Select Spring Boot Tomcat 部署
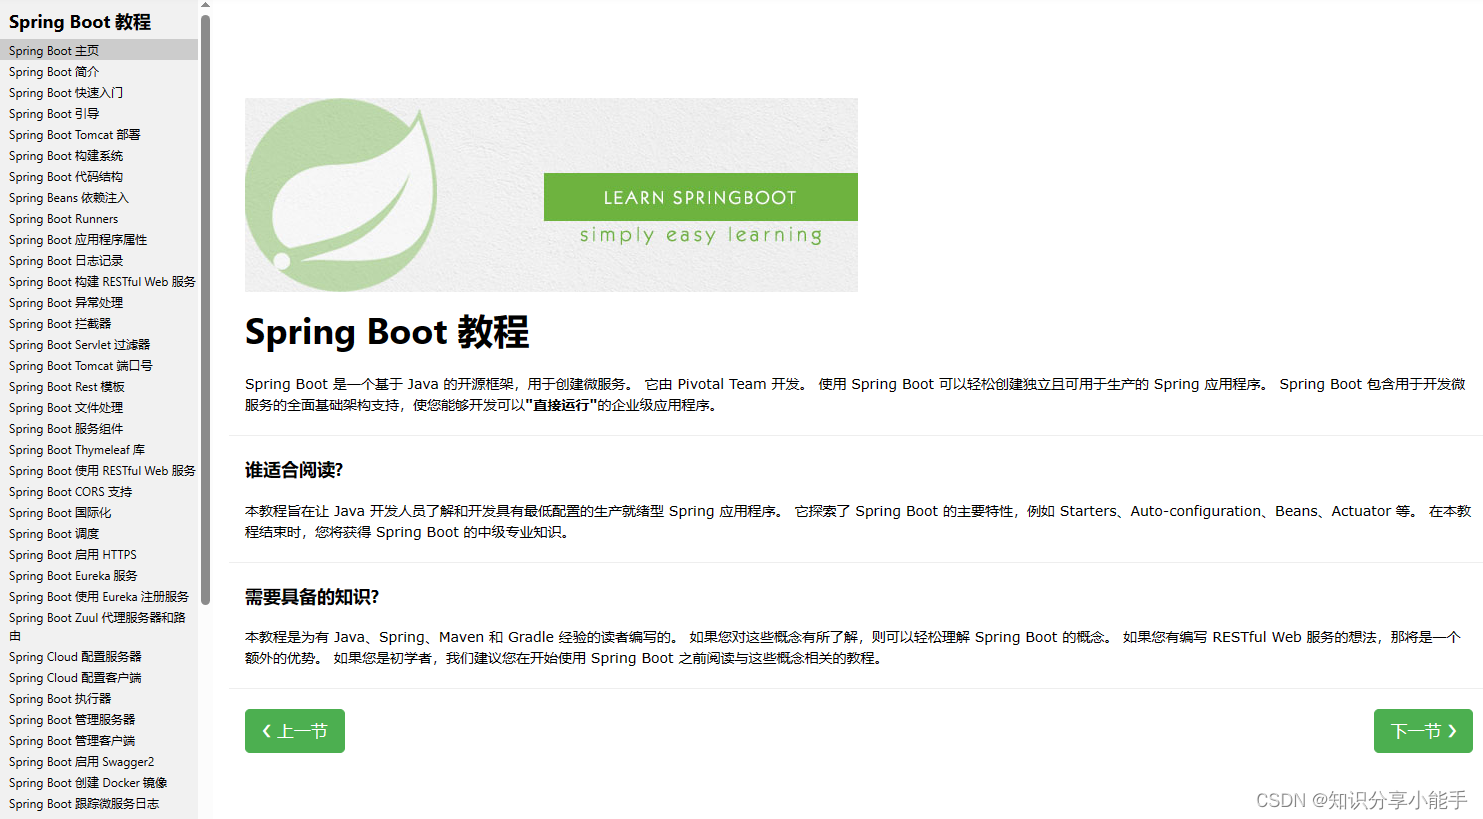Viewport: 1483px width, 819px height. (x=75, y=134)
